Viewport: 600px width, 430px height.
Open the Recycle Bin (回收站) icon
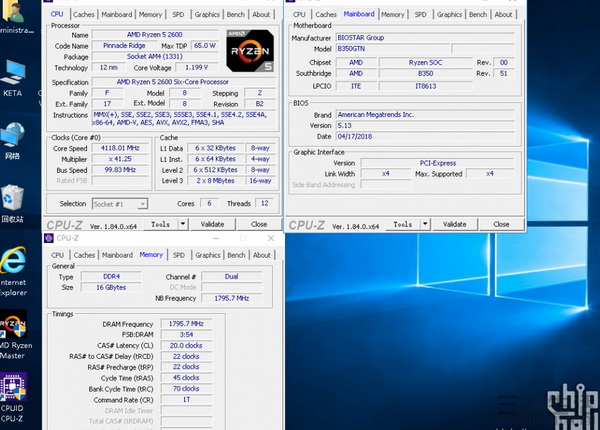click(x=13, y=196)
